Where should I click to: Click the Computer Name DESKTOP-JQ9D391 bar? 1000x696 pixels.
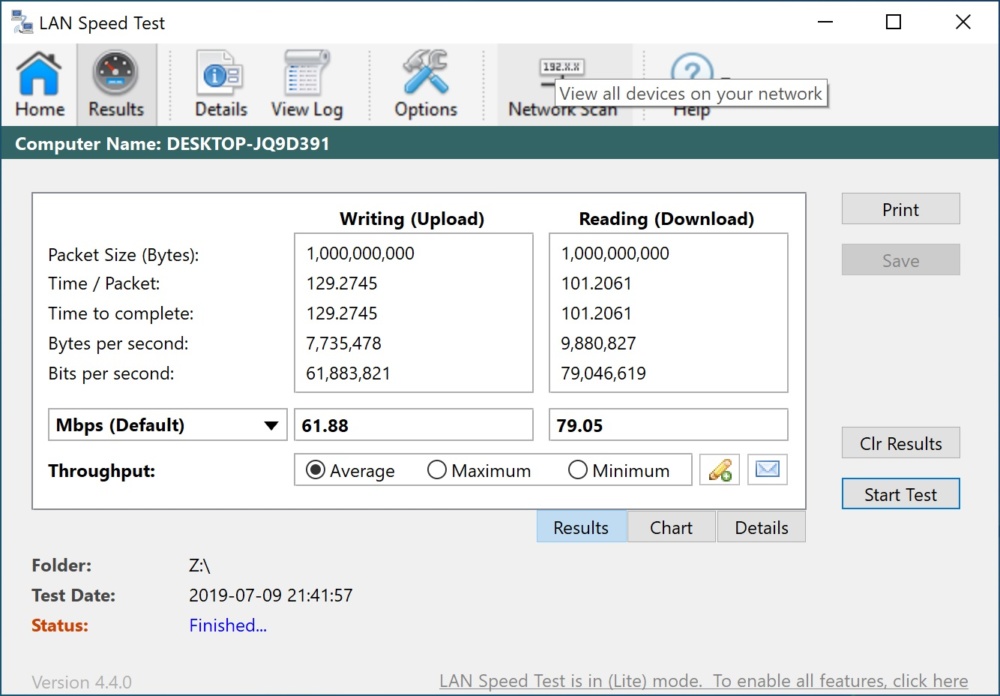point(500,143)
